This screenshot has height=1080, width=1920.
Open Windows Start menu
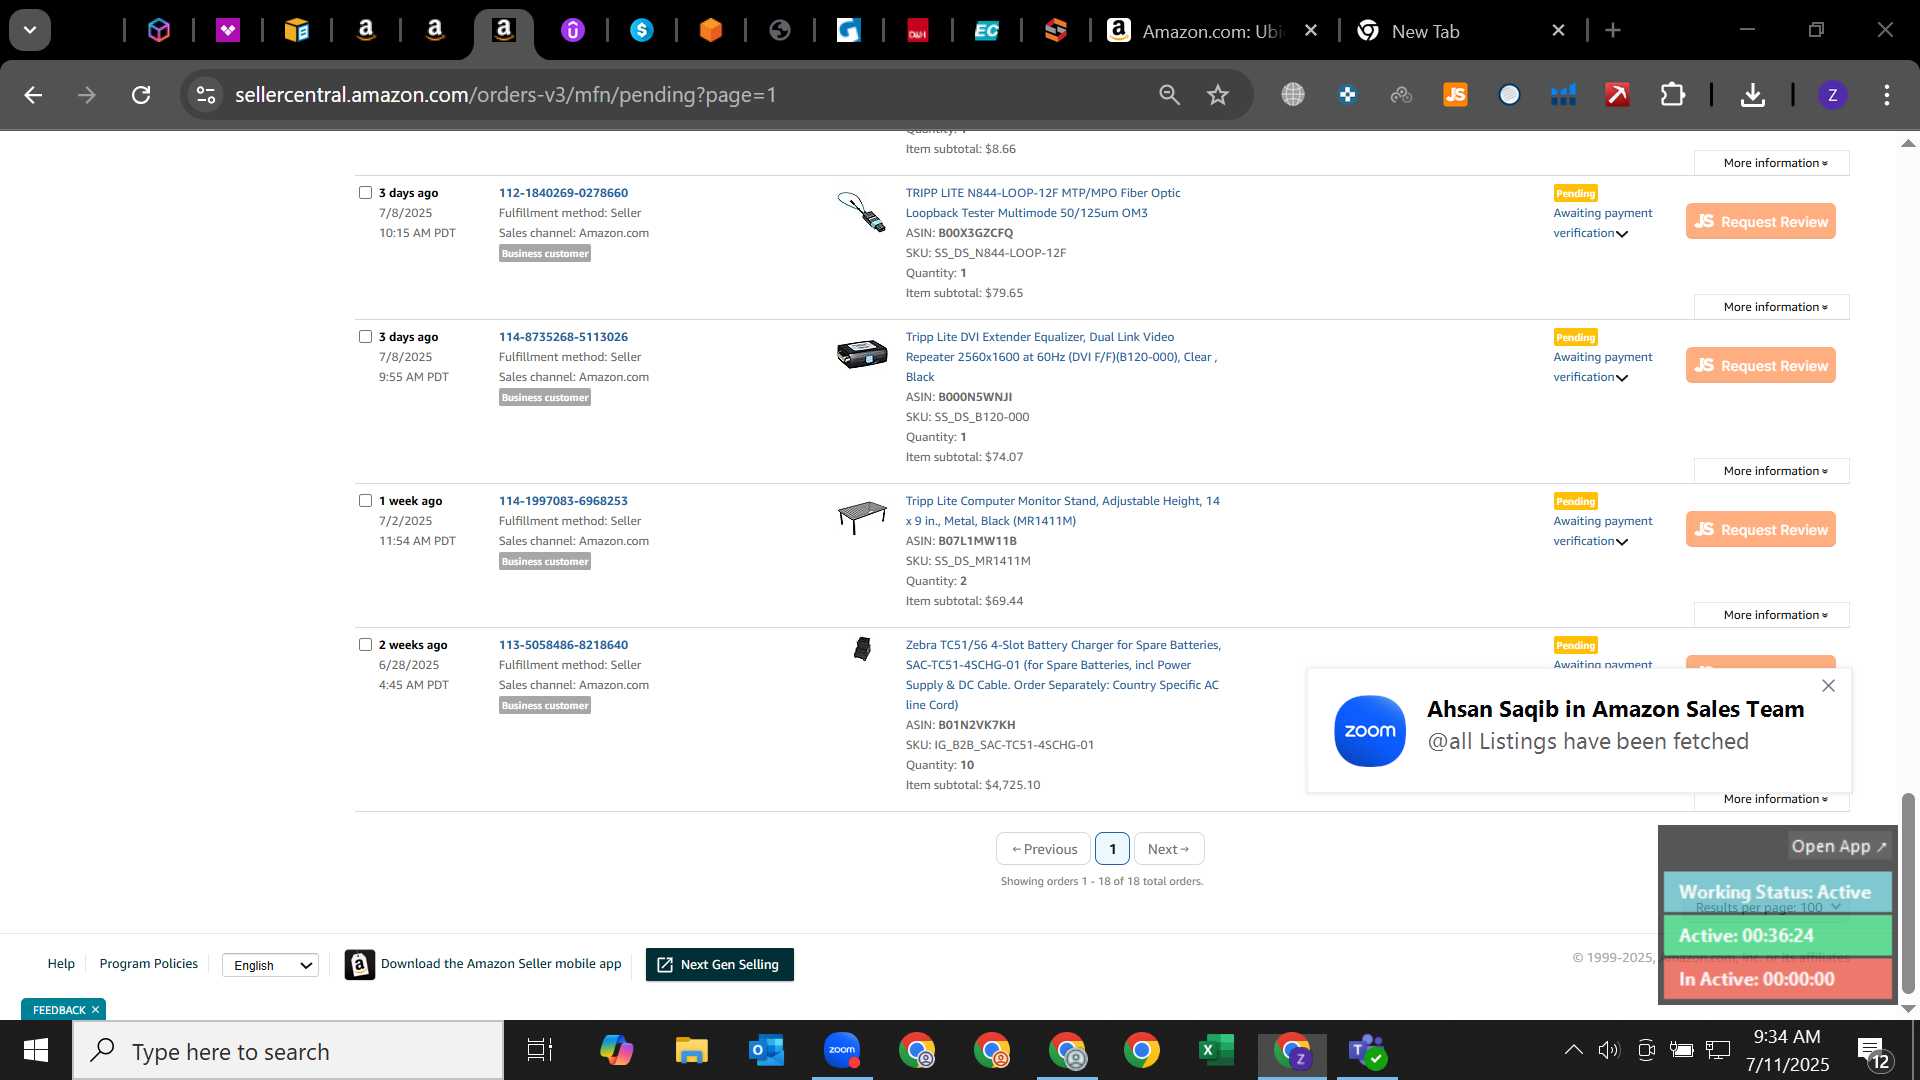coord(36,1051)
